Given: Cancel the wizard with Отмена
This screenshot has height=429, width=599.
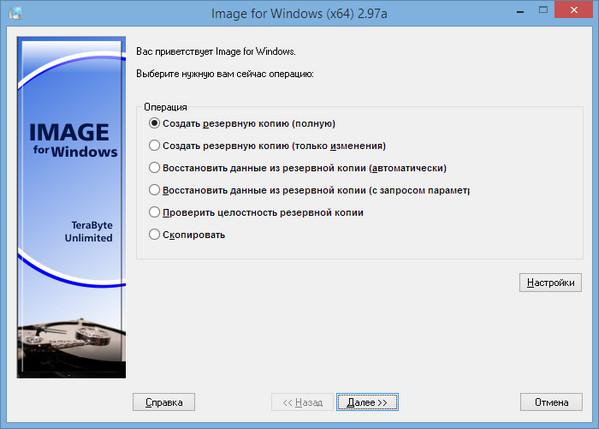Looking at the screenshot, I should (551, 402).
